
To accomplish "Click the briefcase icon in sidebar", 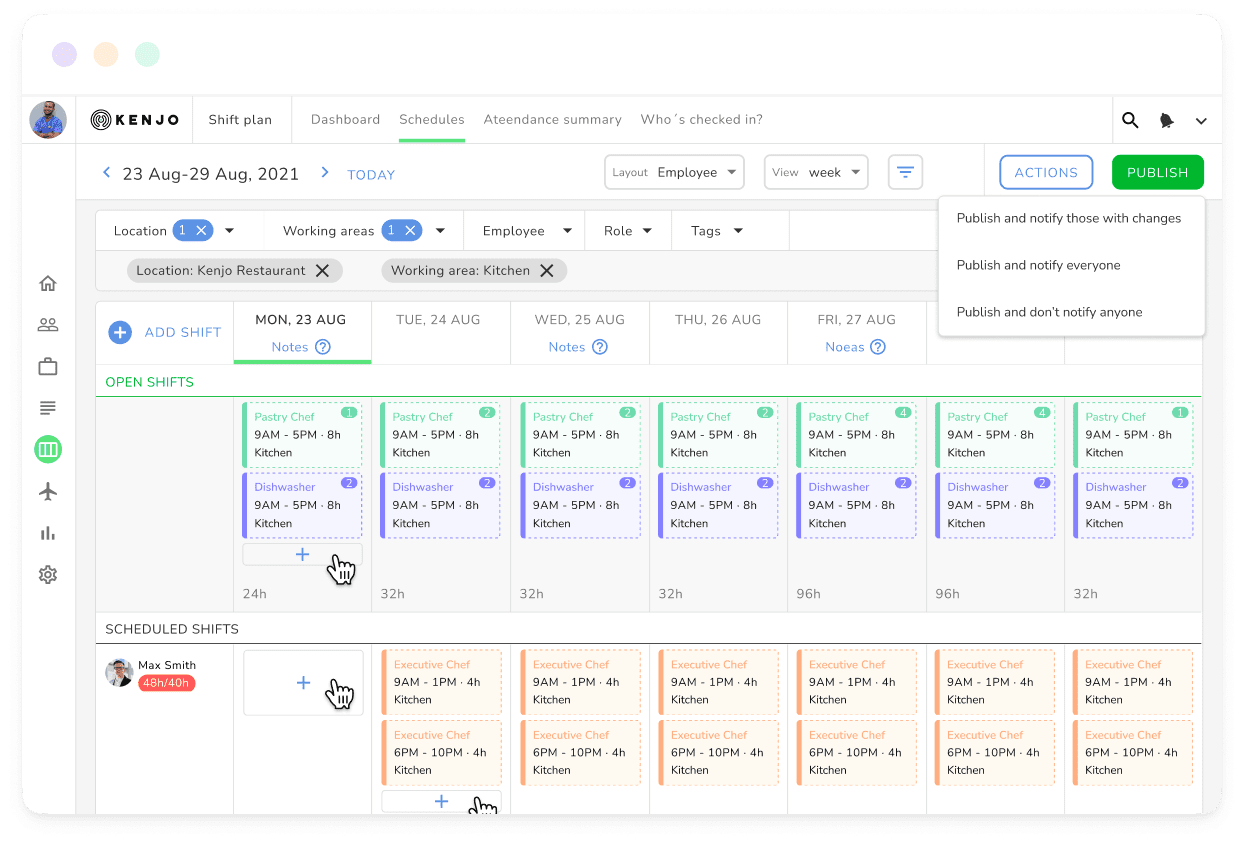I will coord(48,367).
